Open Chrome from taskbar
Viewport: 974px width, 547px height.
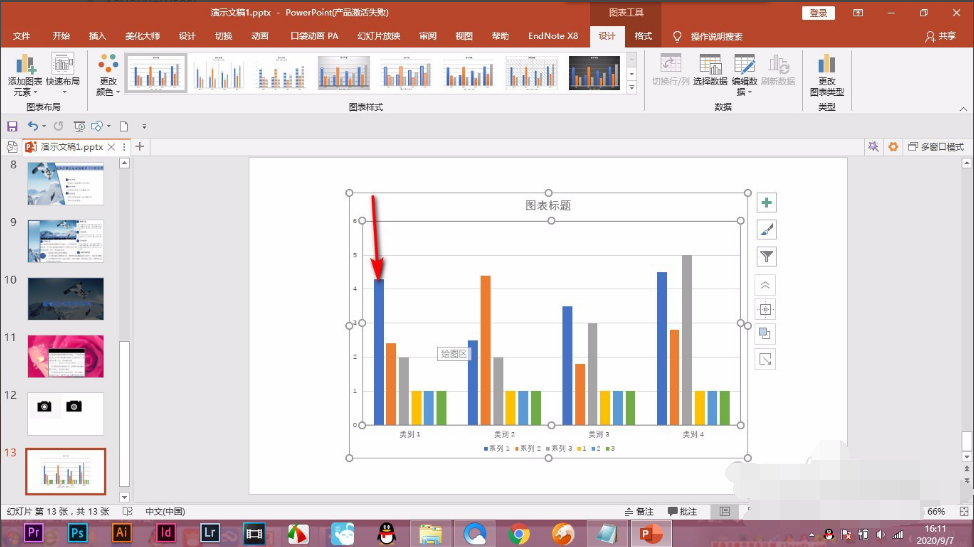[x=519, y=533]
